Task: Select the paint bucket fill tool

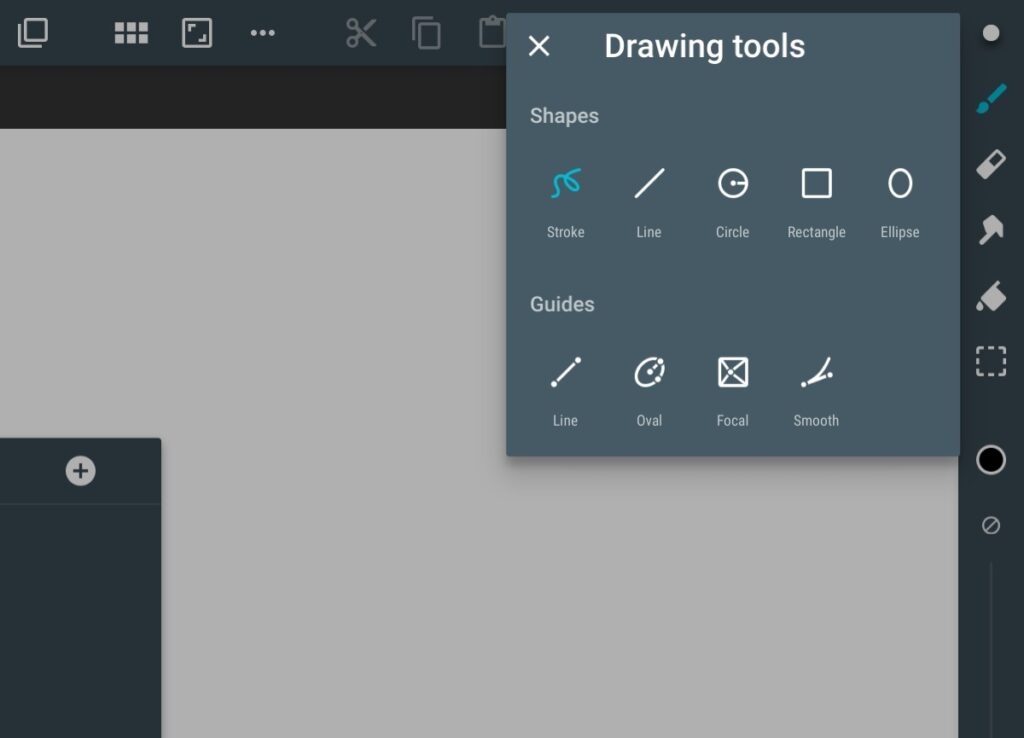Action: point(991,296)
